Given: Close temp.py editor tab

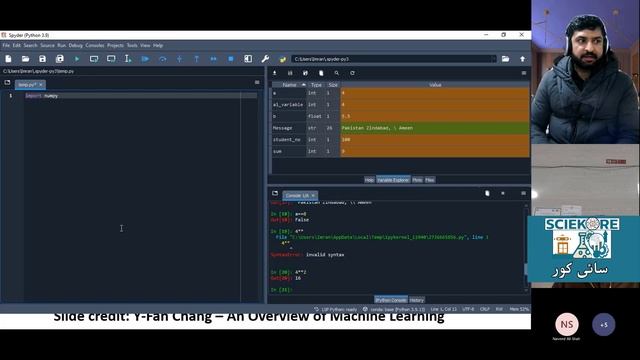Looking at the screenshot, I should [x=41, y=85].
